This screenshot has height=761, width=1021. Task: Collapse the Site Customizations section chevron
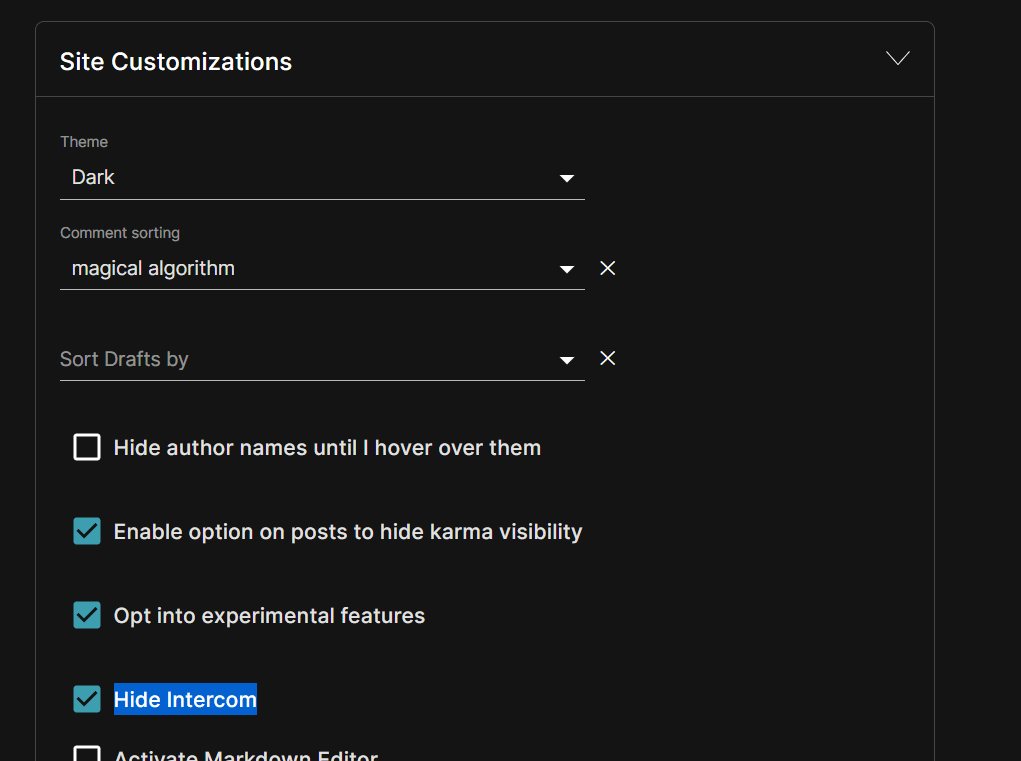pyautogui.click(x=897, y=59)
